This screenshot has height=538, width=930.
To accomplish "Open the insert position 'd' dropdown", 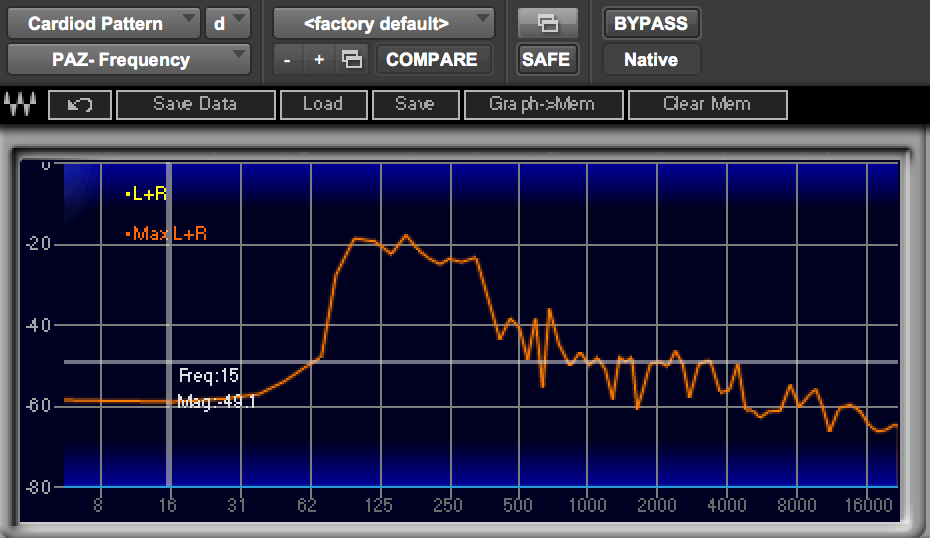I will pos(229,23).
